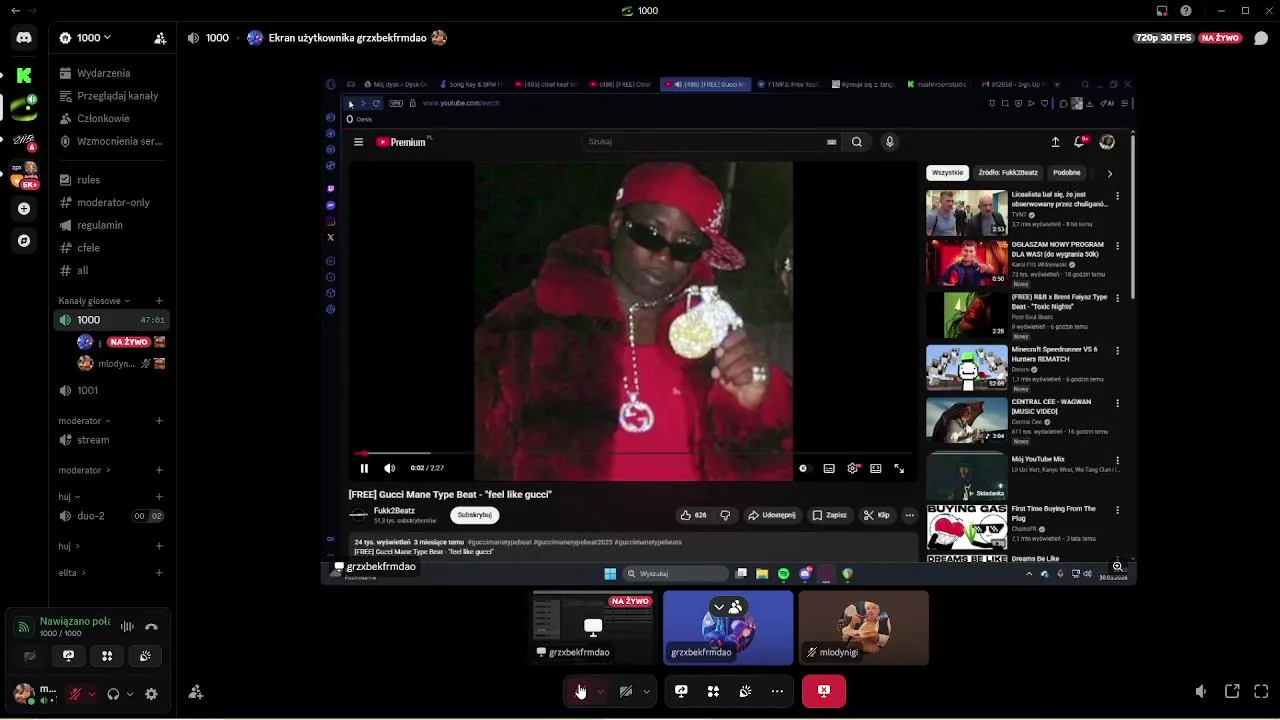Open the inbox icon in title bar
Screen dimensions: 1280x720
(x=1162, y=11)
